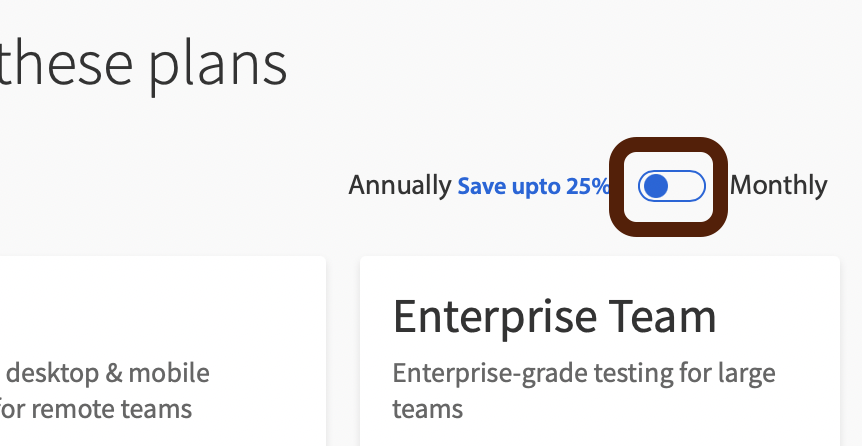The height and width of the screenshot is (446, 862).
Task: Click the "these plans" page heading
Action: coord(143,62)
